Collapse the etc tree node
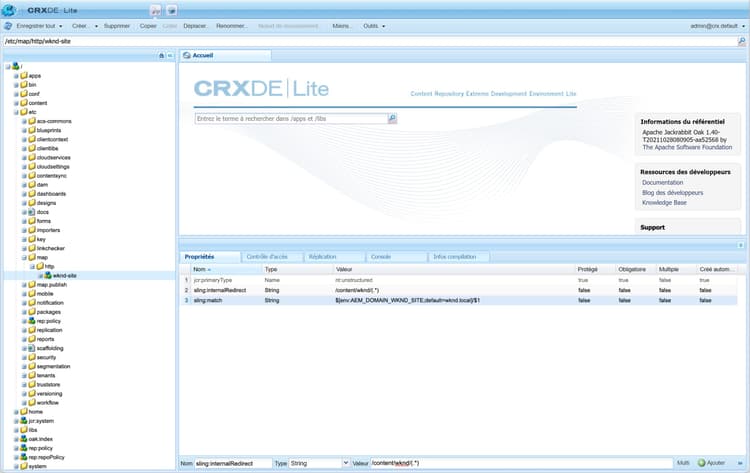Viewport: 750px width, 473px height. [16, 112]
